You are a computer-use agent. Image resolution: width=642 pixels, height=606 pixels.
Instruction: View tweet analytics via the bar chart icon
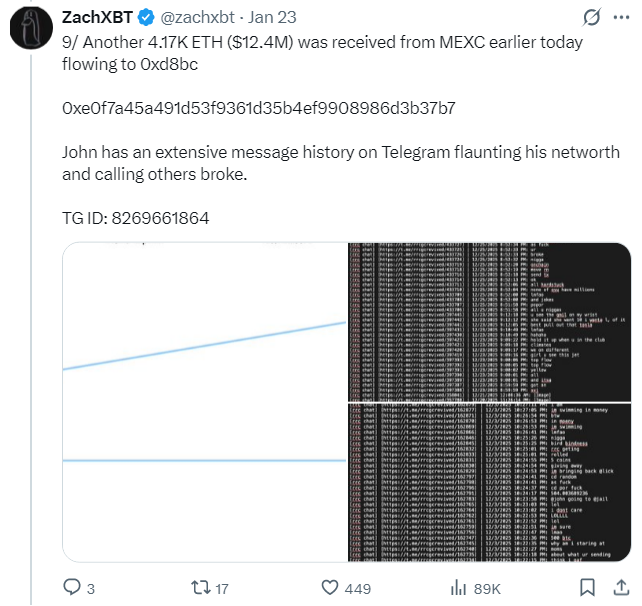pyautogui.click(x=460, y=587)
